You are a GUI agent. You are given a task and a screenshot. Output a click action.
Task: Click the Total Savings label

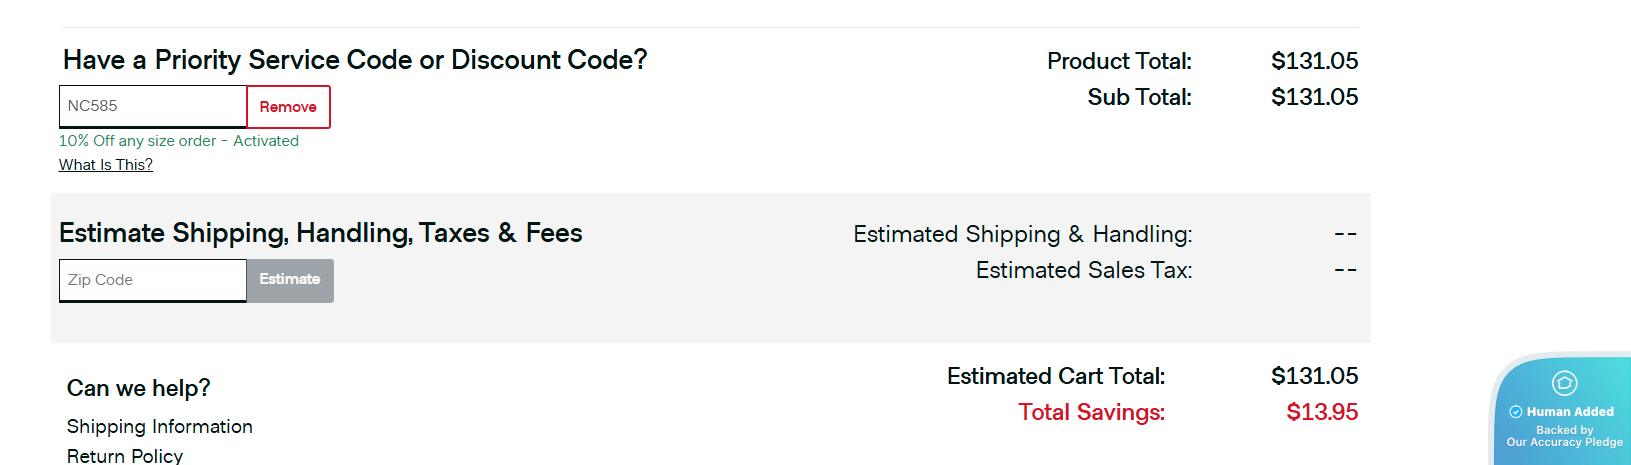(1091, 412)
